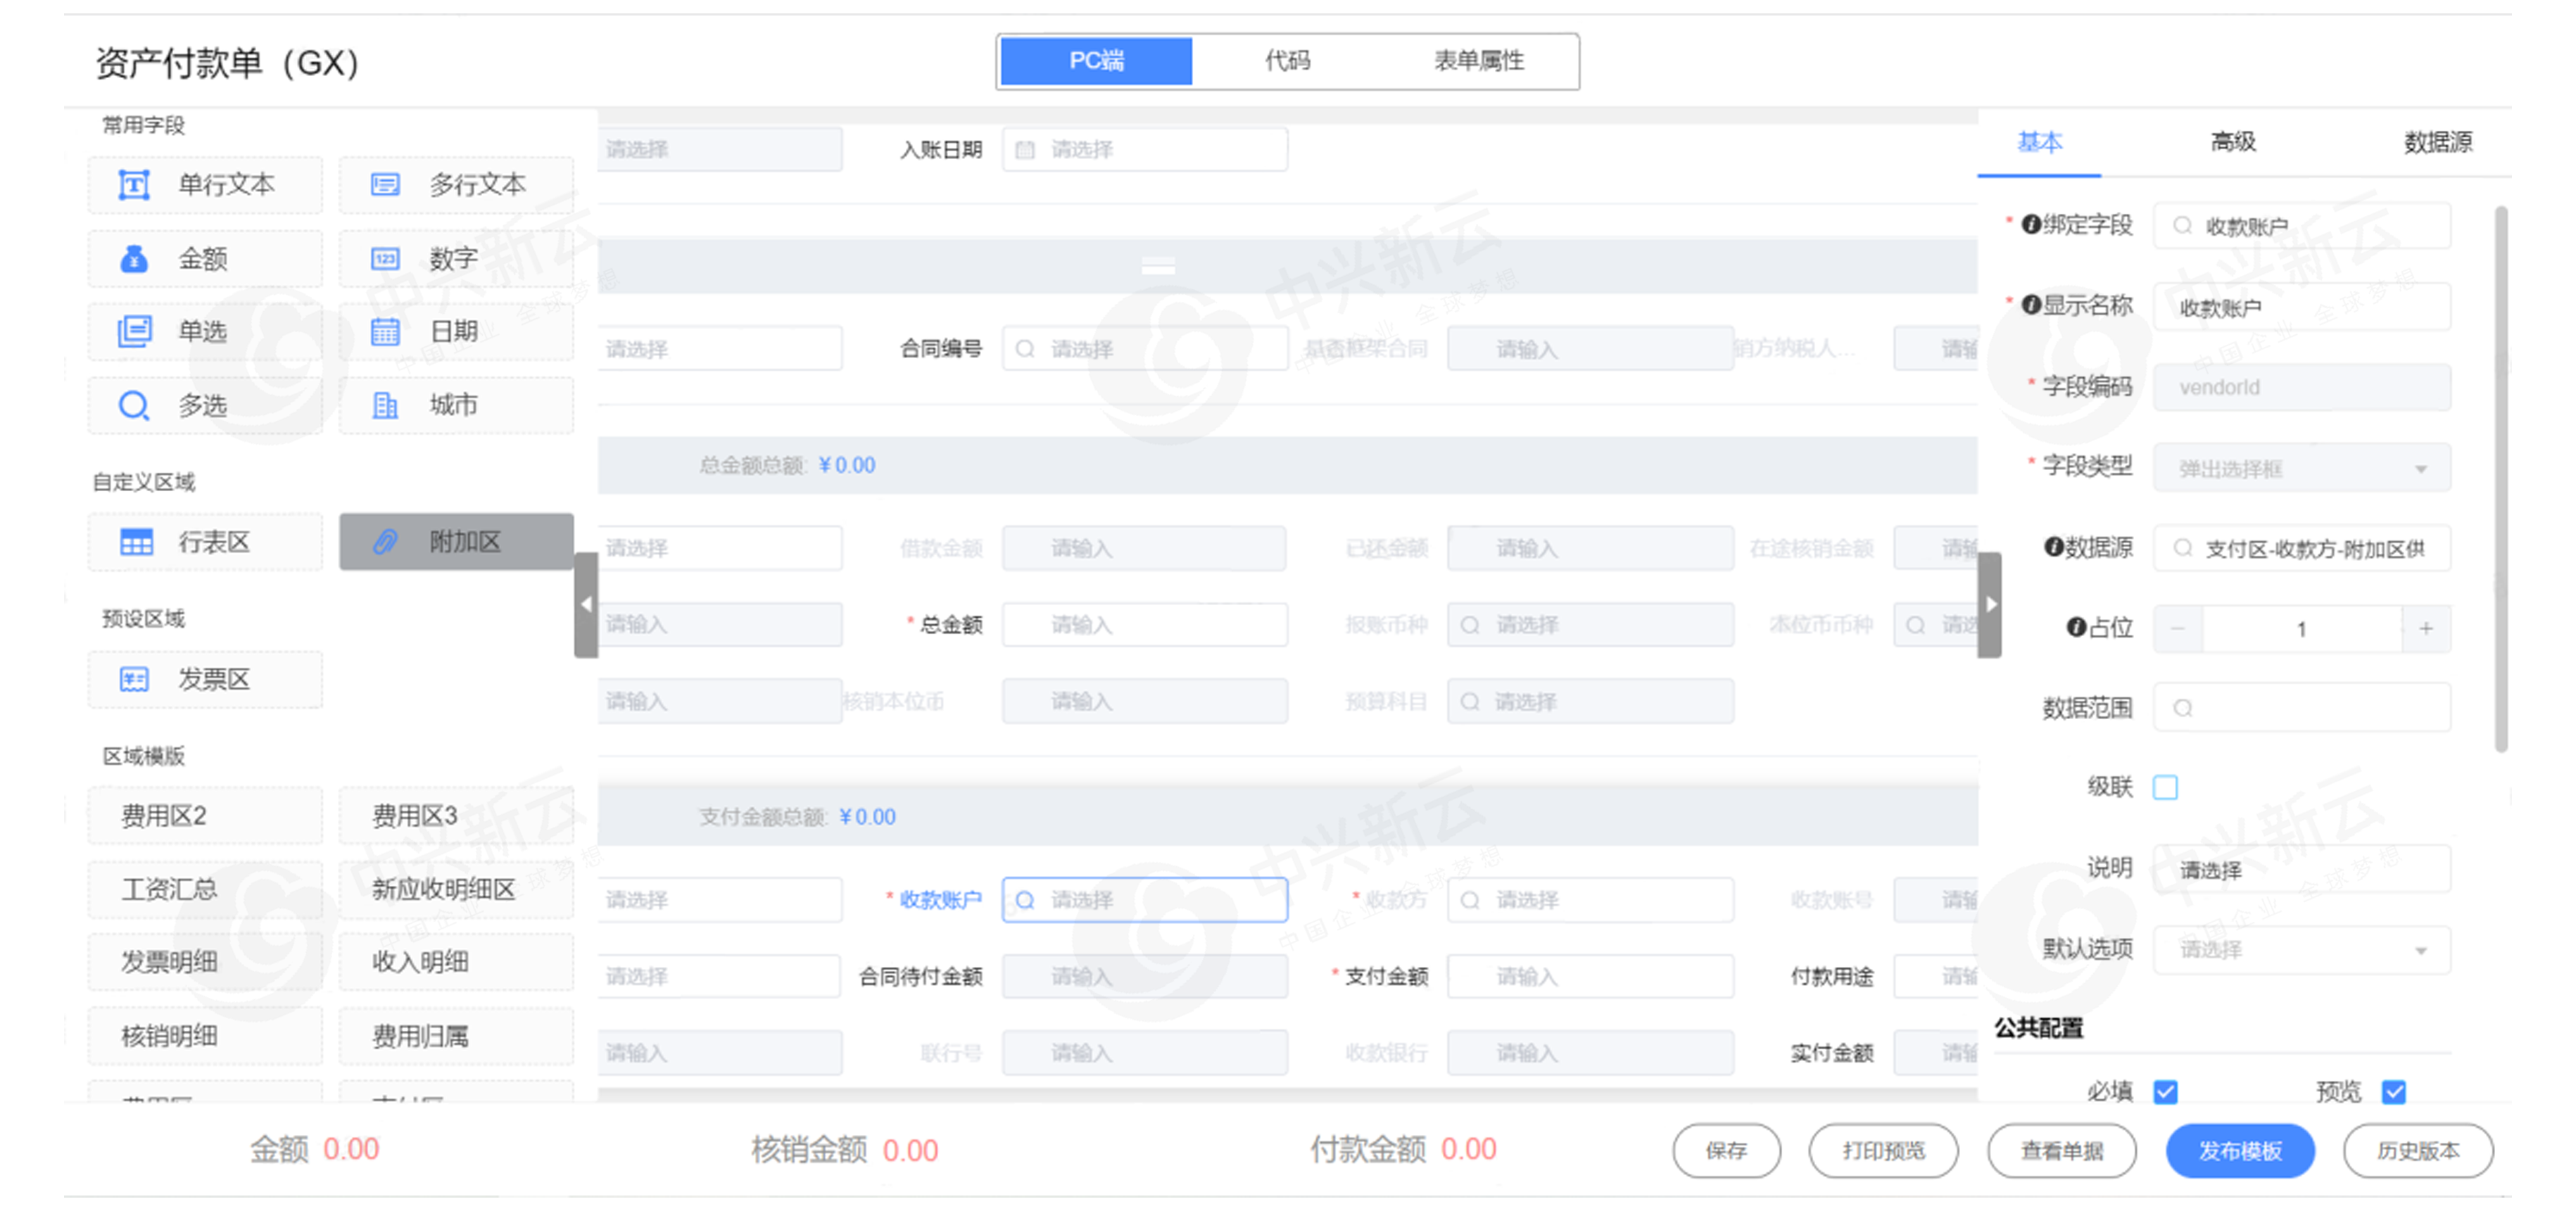Increase 占位 value with plus button

pyautogui.click(x=2425, y=629)
